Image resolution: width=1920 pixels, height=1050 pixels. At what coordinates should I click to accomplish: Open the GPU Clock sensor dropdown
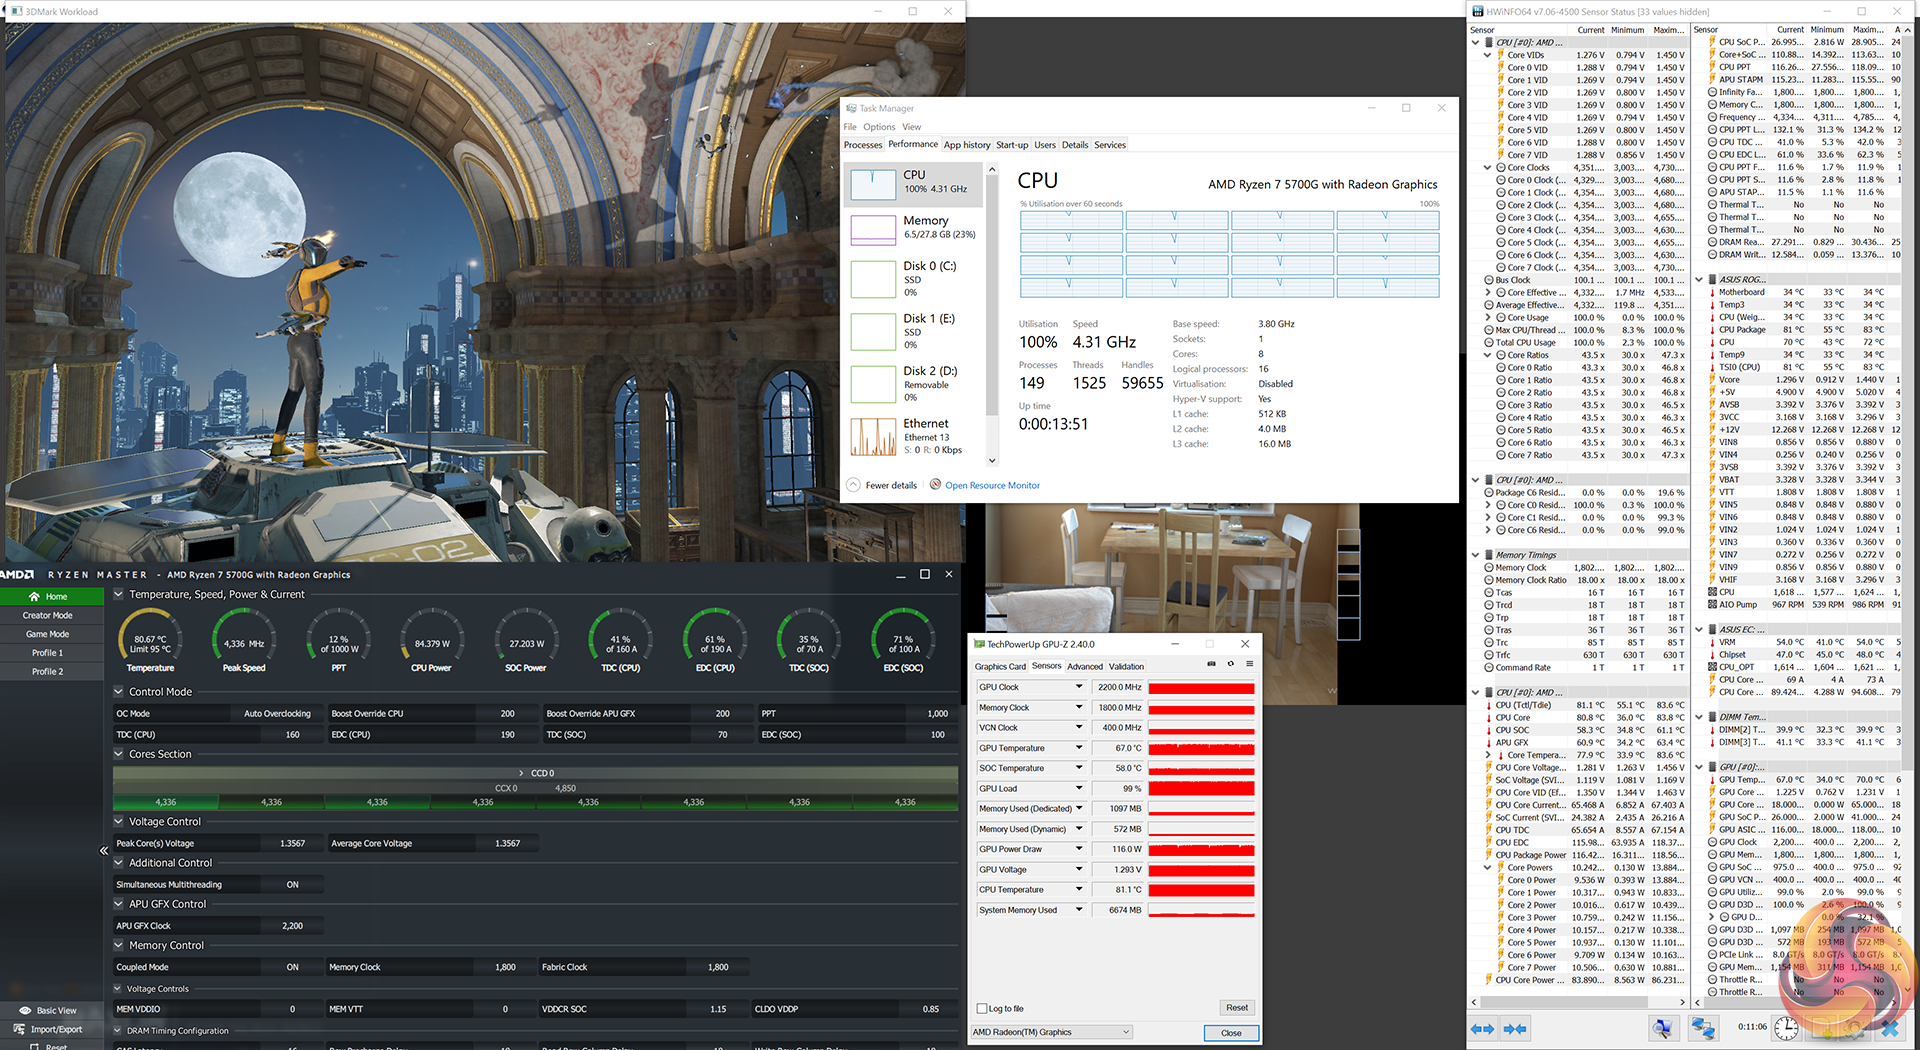click(1079, 688)
